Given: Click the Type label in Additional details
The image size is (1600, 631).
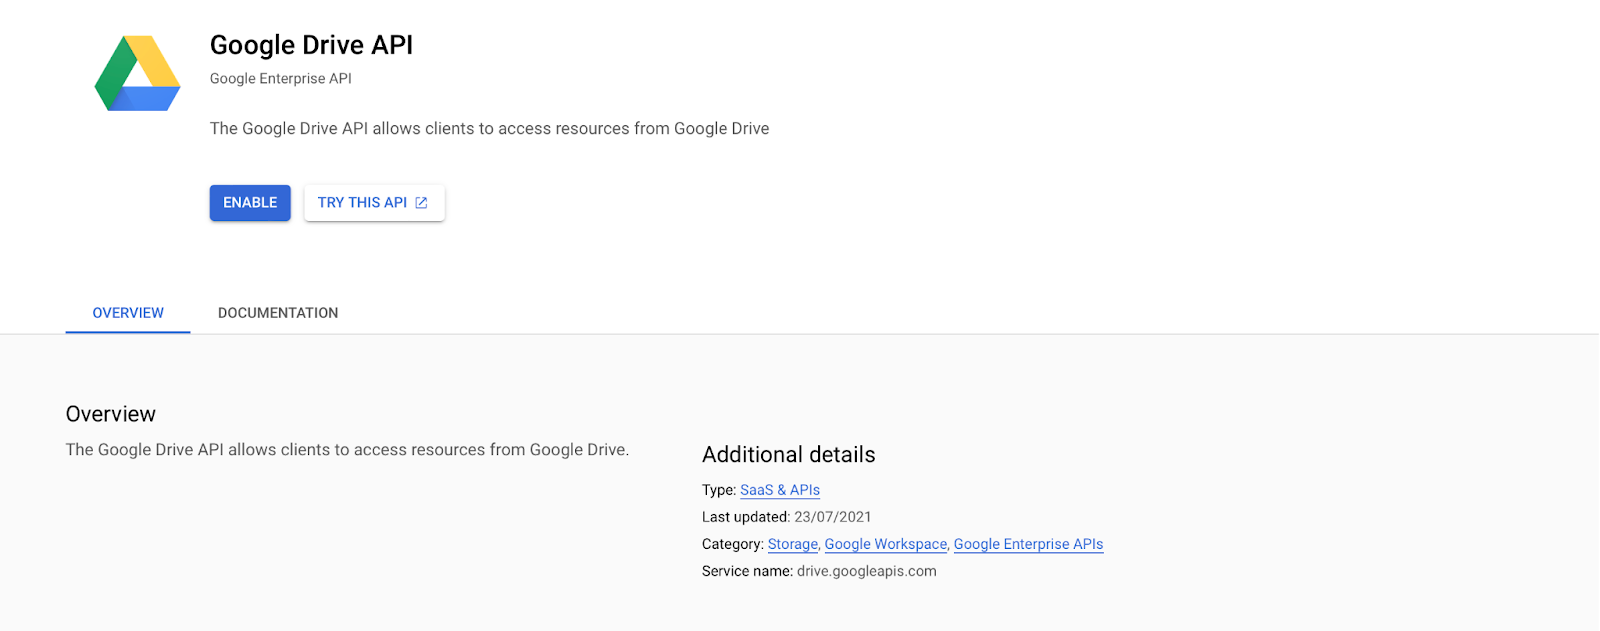Looking at the screenshot, I should [x=719, y=490].
